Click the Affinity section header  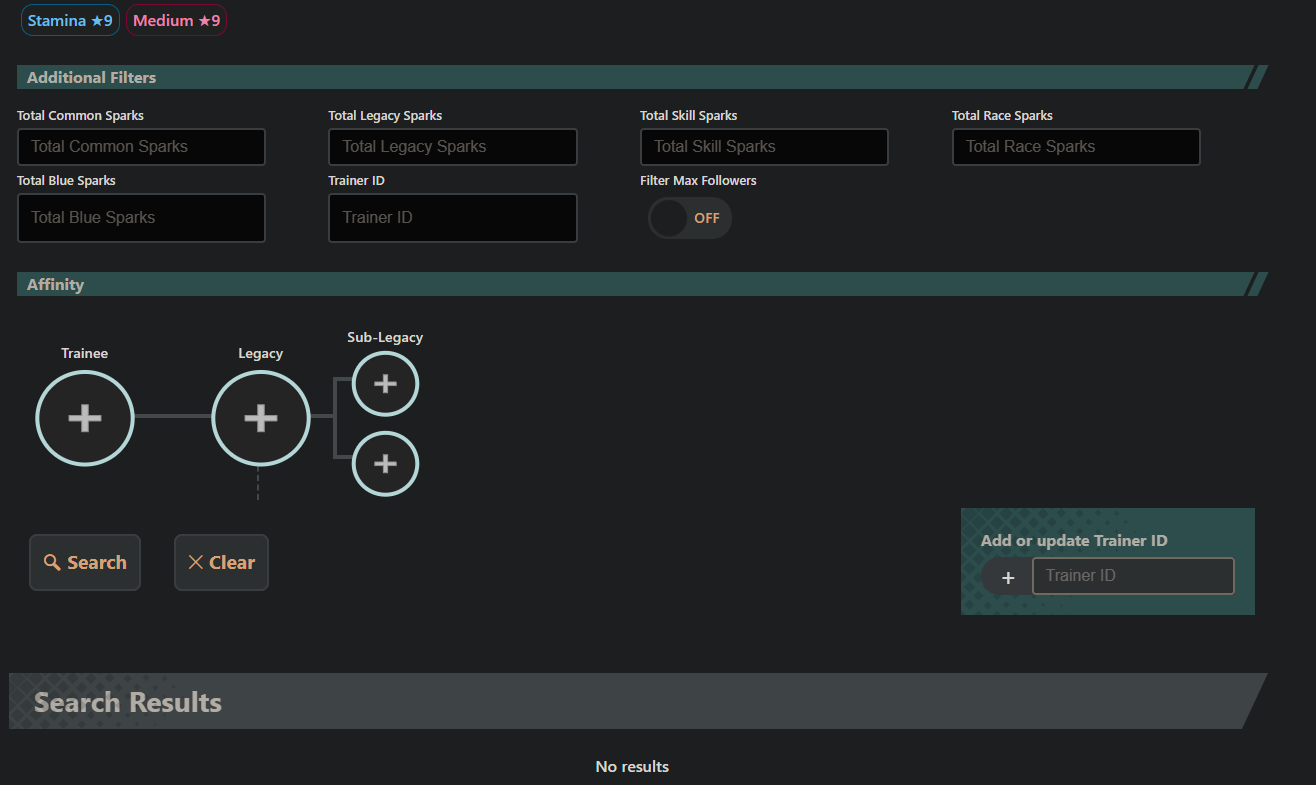[642, 284]
